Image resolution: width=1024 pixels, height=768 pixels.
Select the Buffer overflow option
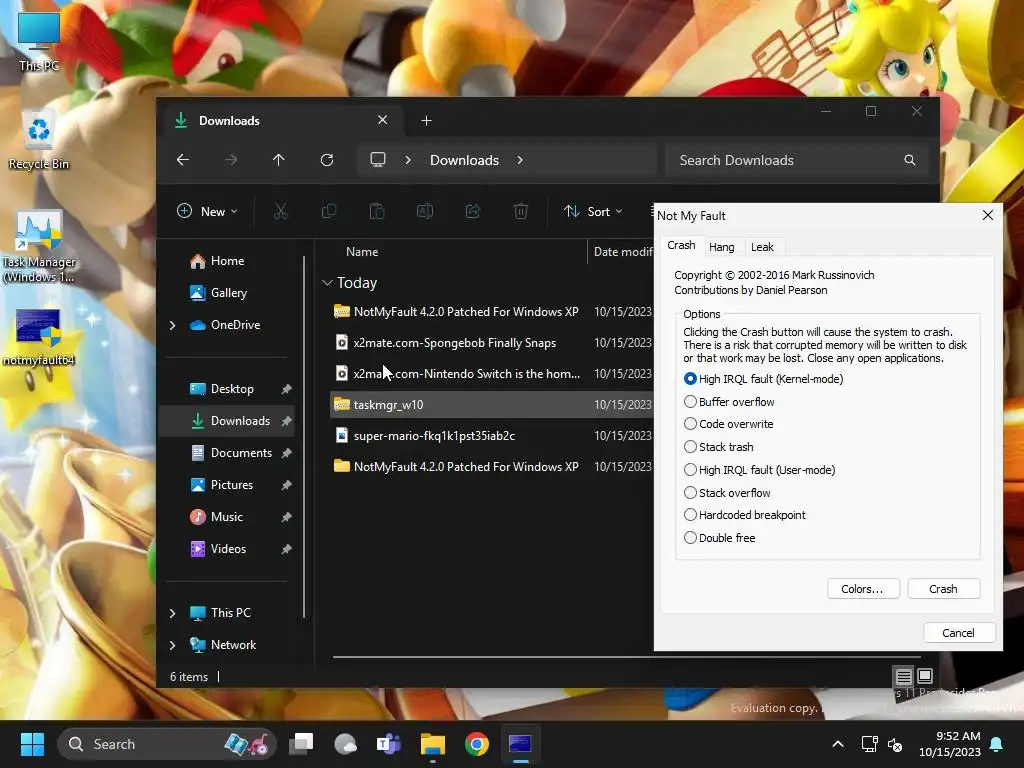coord(729,402)
